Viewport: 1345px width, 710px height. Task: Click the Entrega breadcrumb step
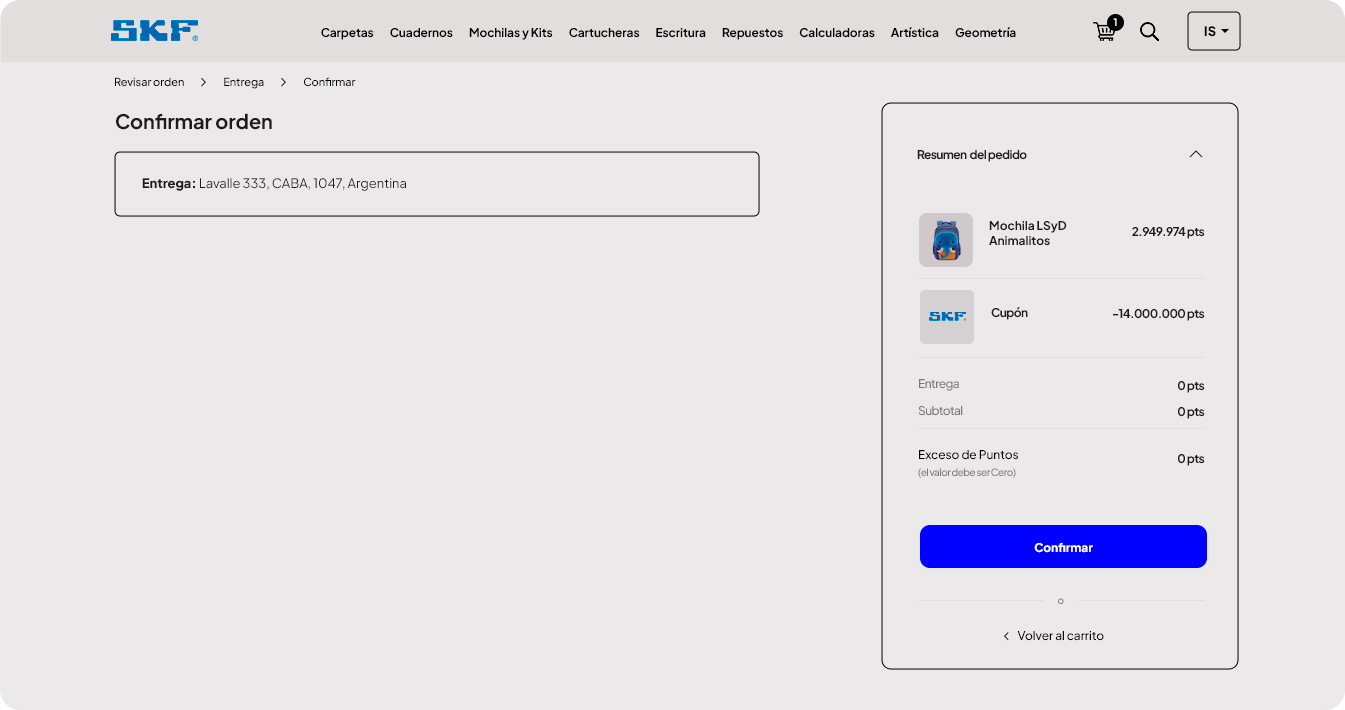(243, 82)
